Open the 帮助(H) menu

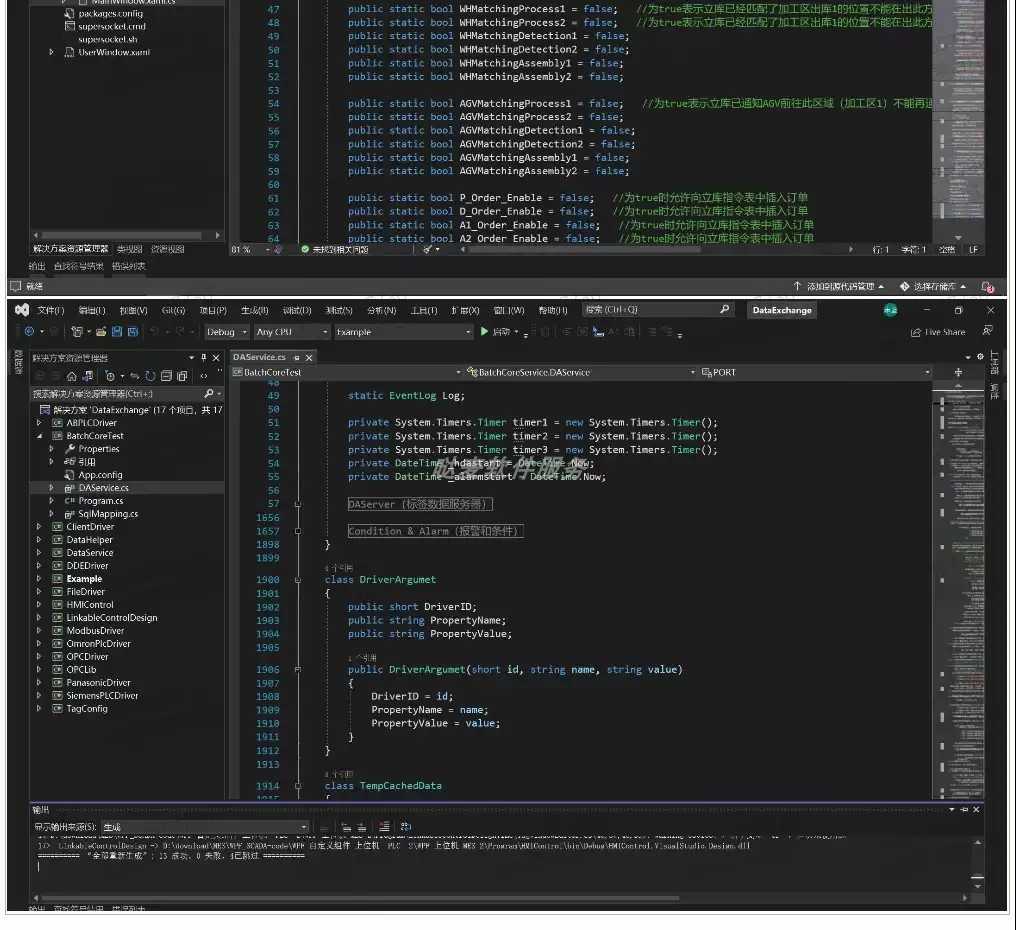tap(553, 310)
